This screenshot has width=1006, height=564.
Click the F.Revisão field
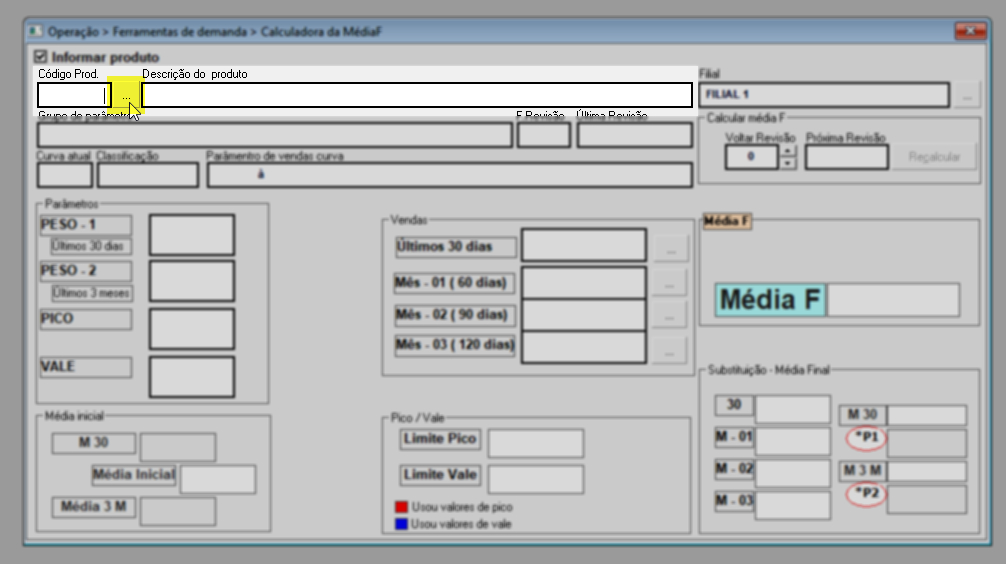pos(544,135)
